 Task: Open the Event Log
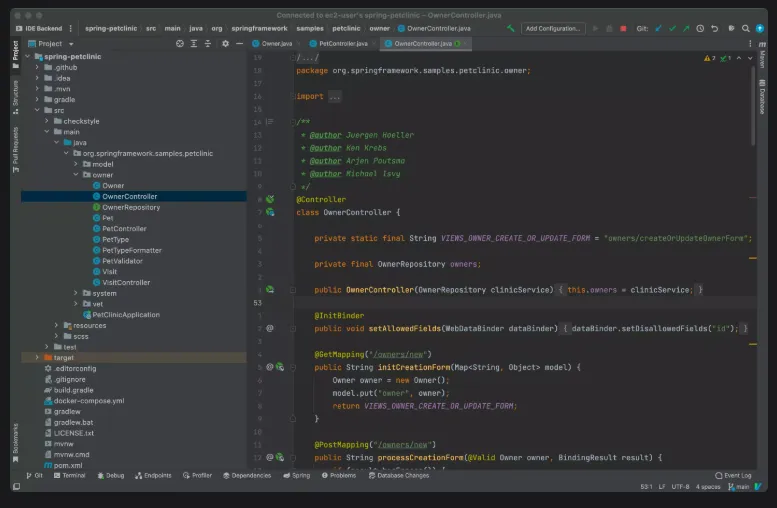tap(733, 476)
